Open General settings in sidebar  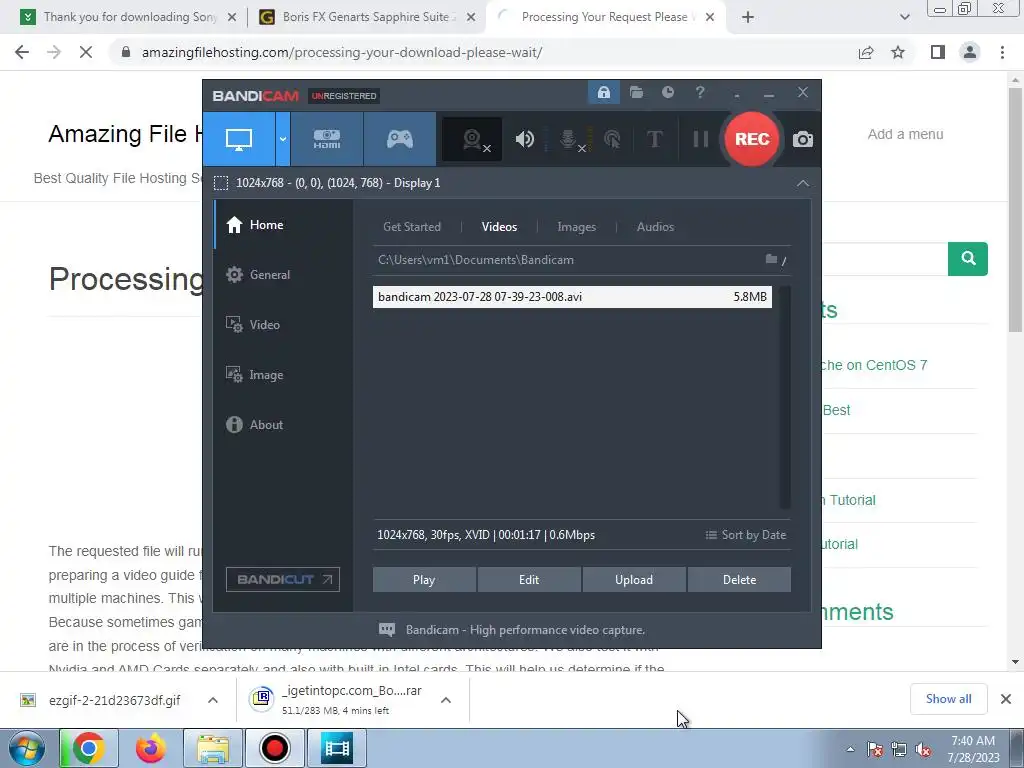[x=284, y=274]
